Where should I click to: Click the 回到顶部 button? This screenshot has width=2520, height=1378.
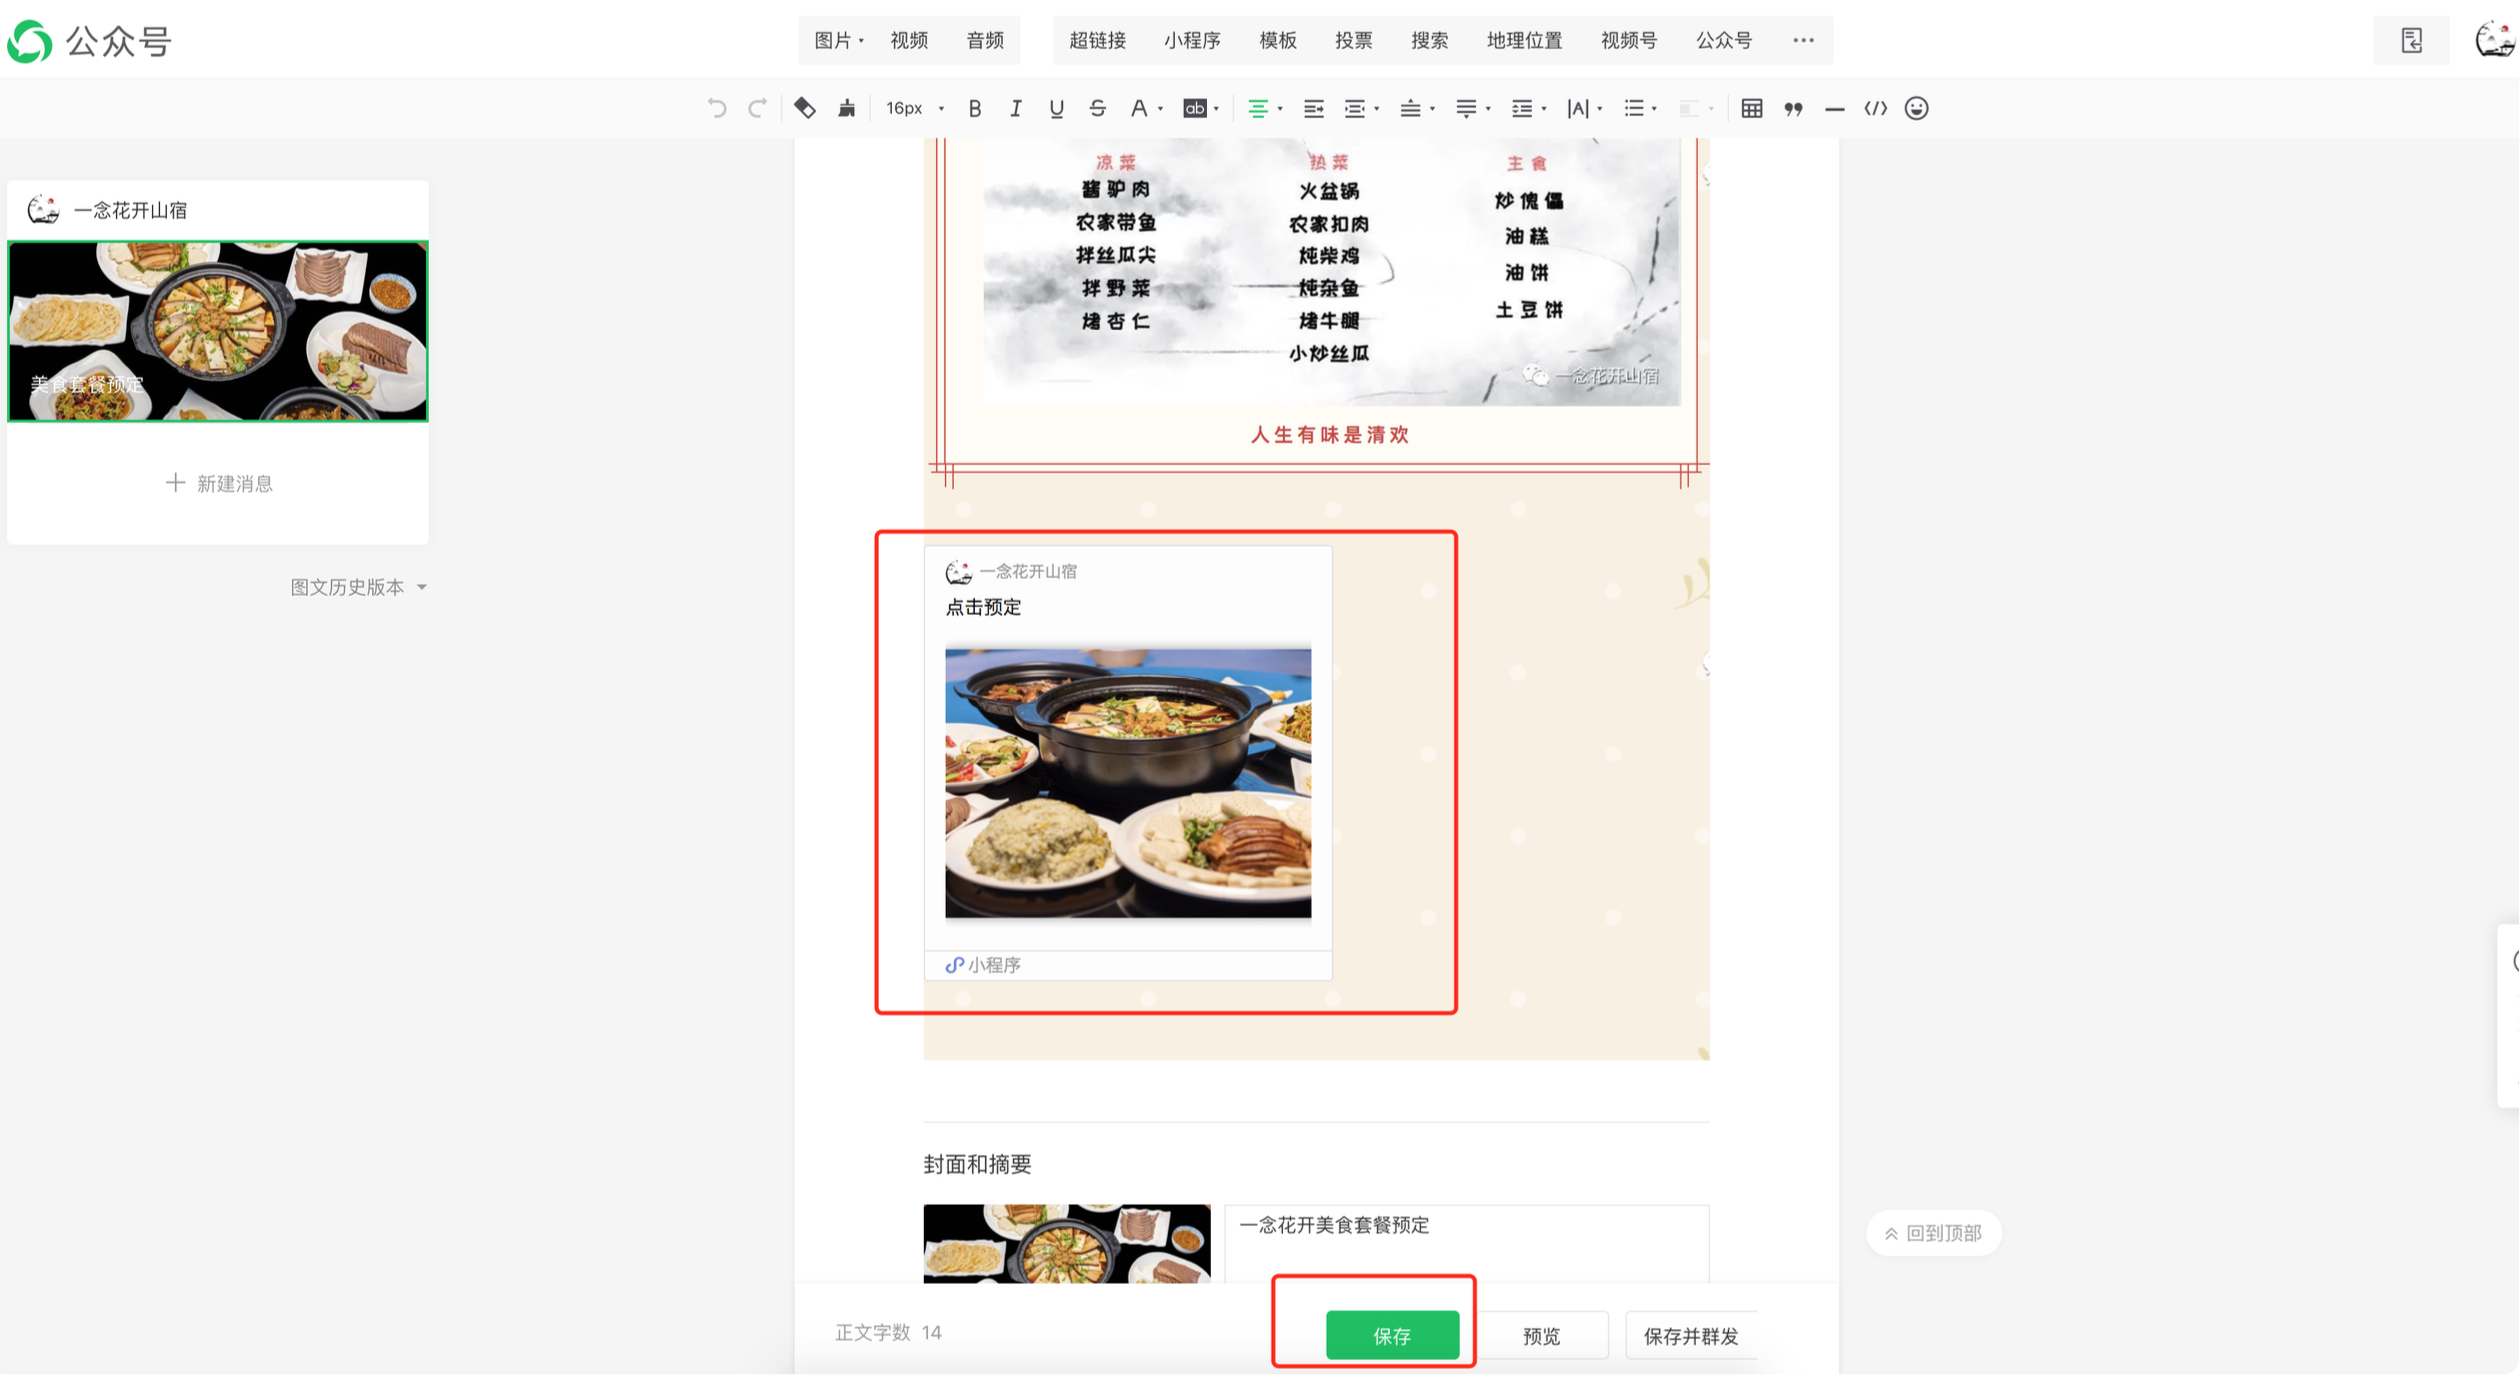(x=1934, y=1234)
